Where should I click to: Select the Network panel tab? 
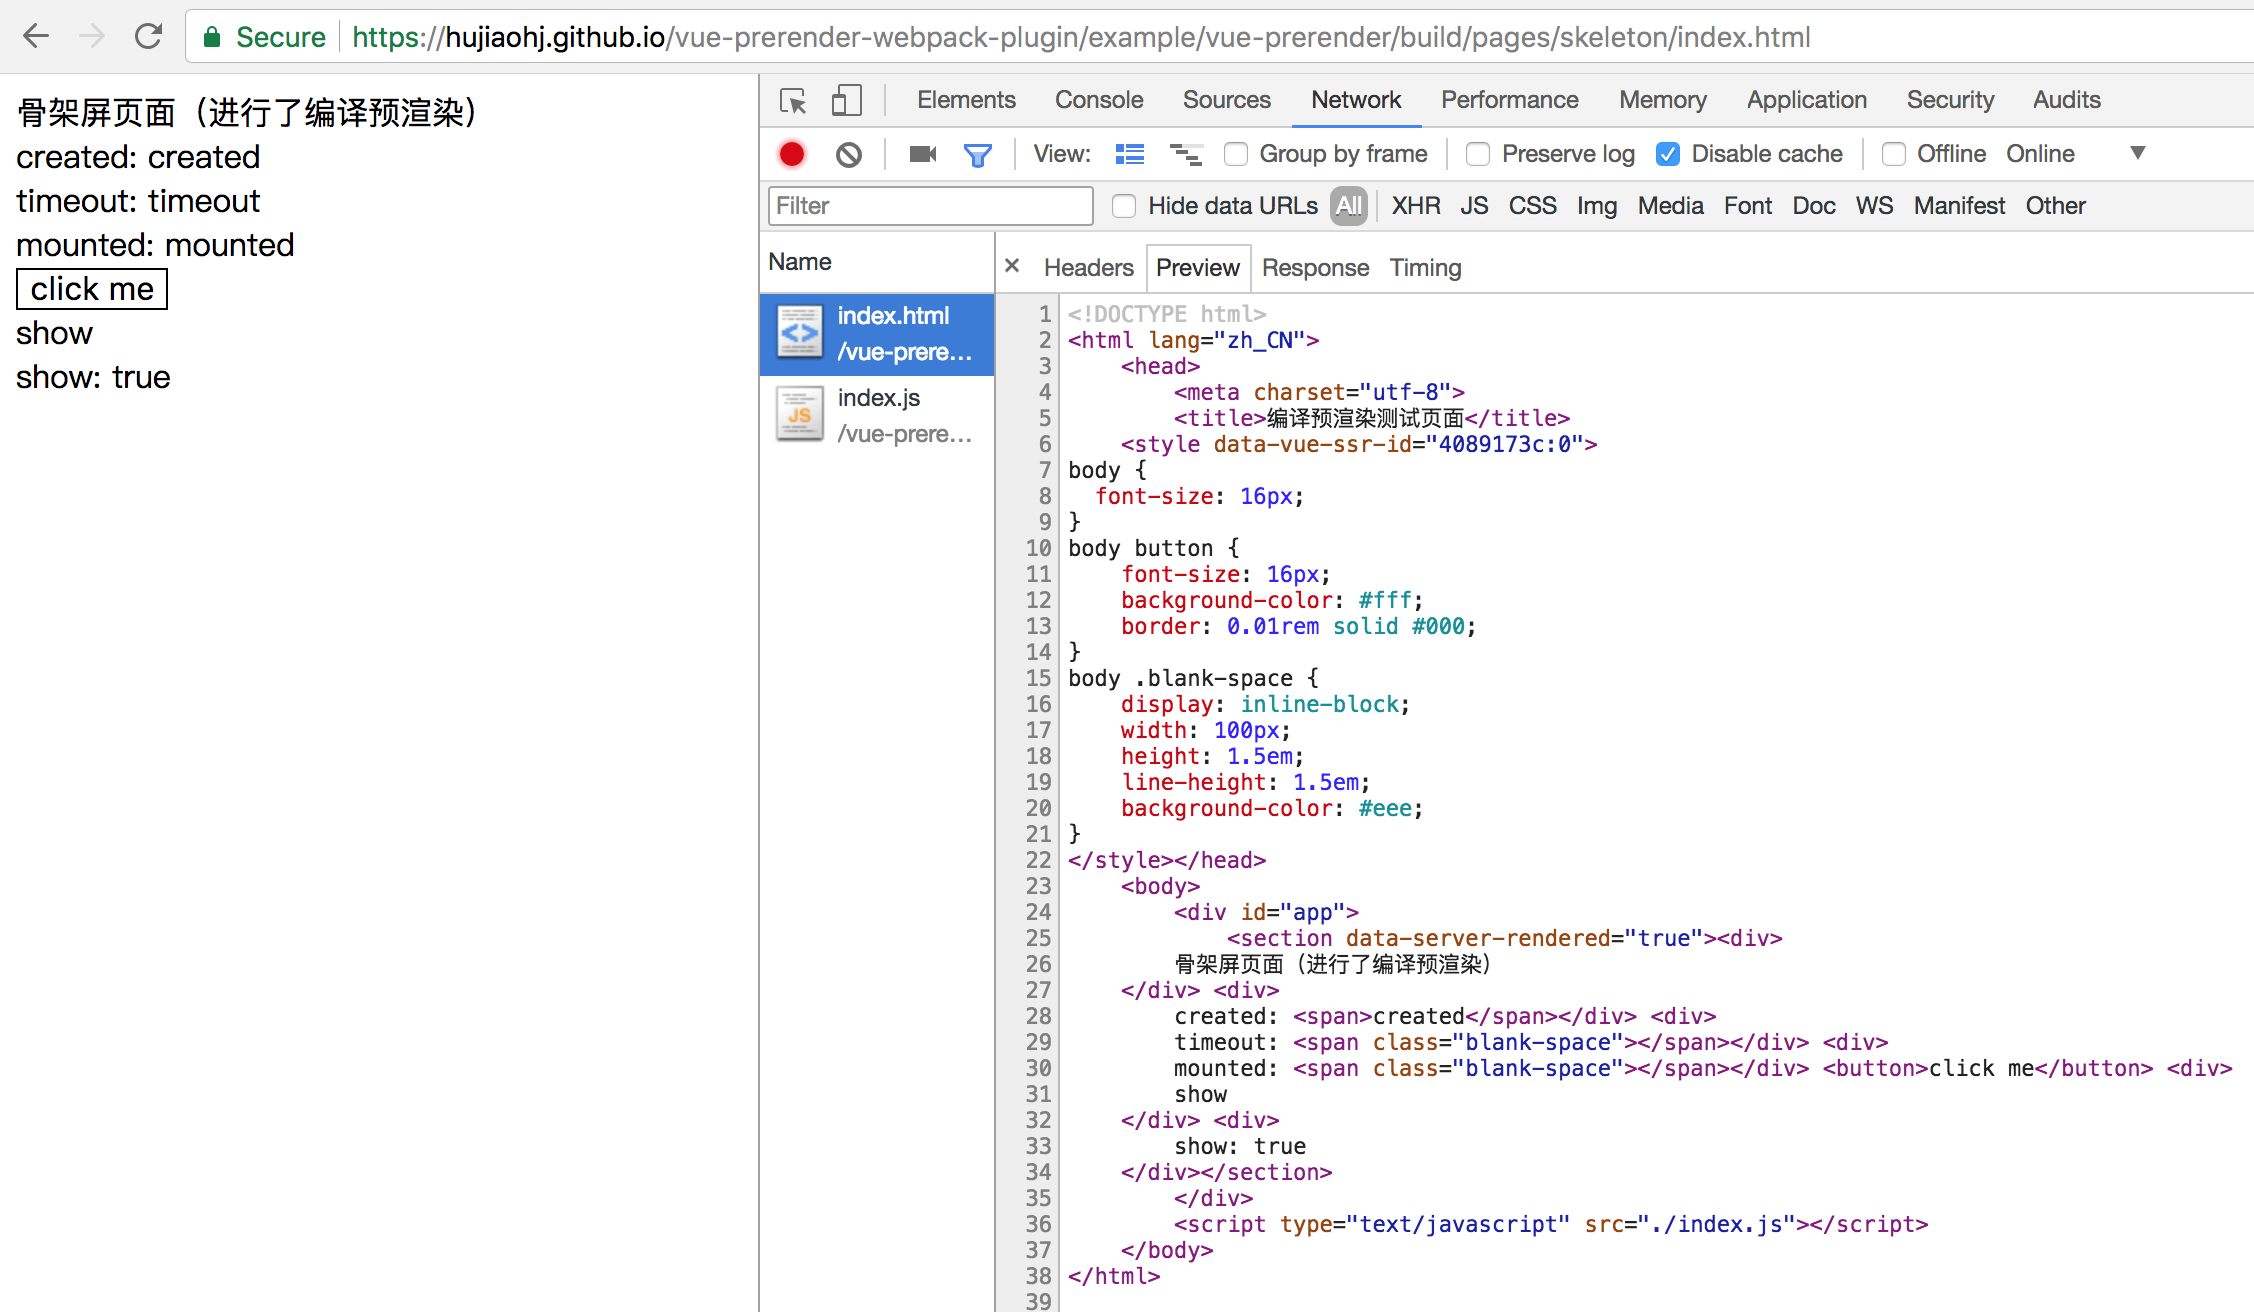[x=1356, y=100]
